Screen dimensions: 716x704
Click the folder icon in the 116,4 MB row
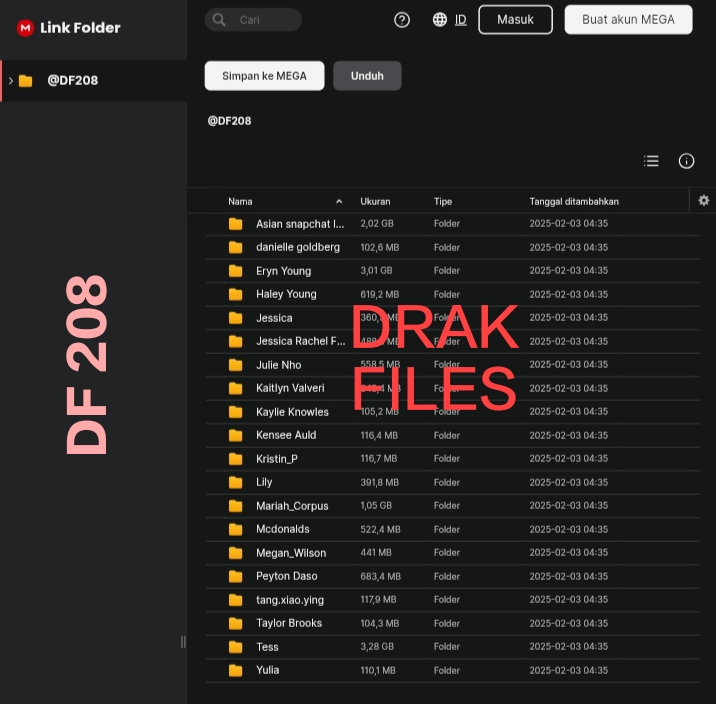236,436
